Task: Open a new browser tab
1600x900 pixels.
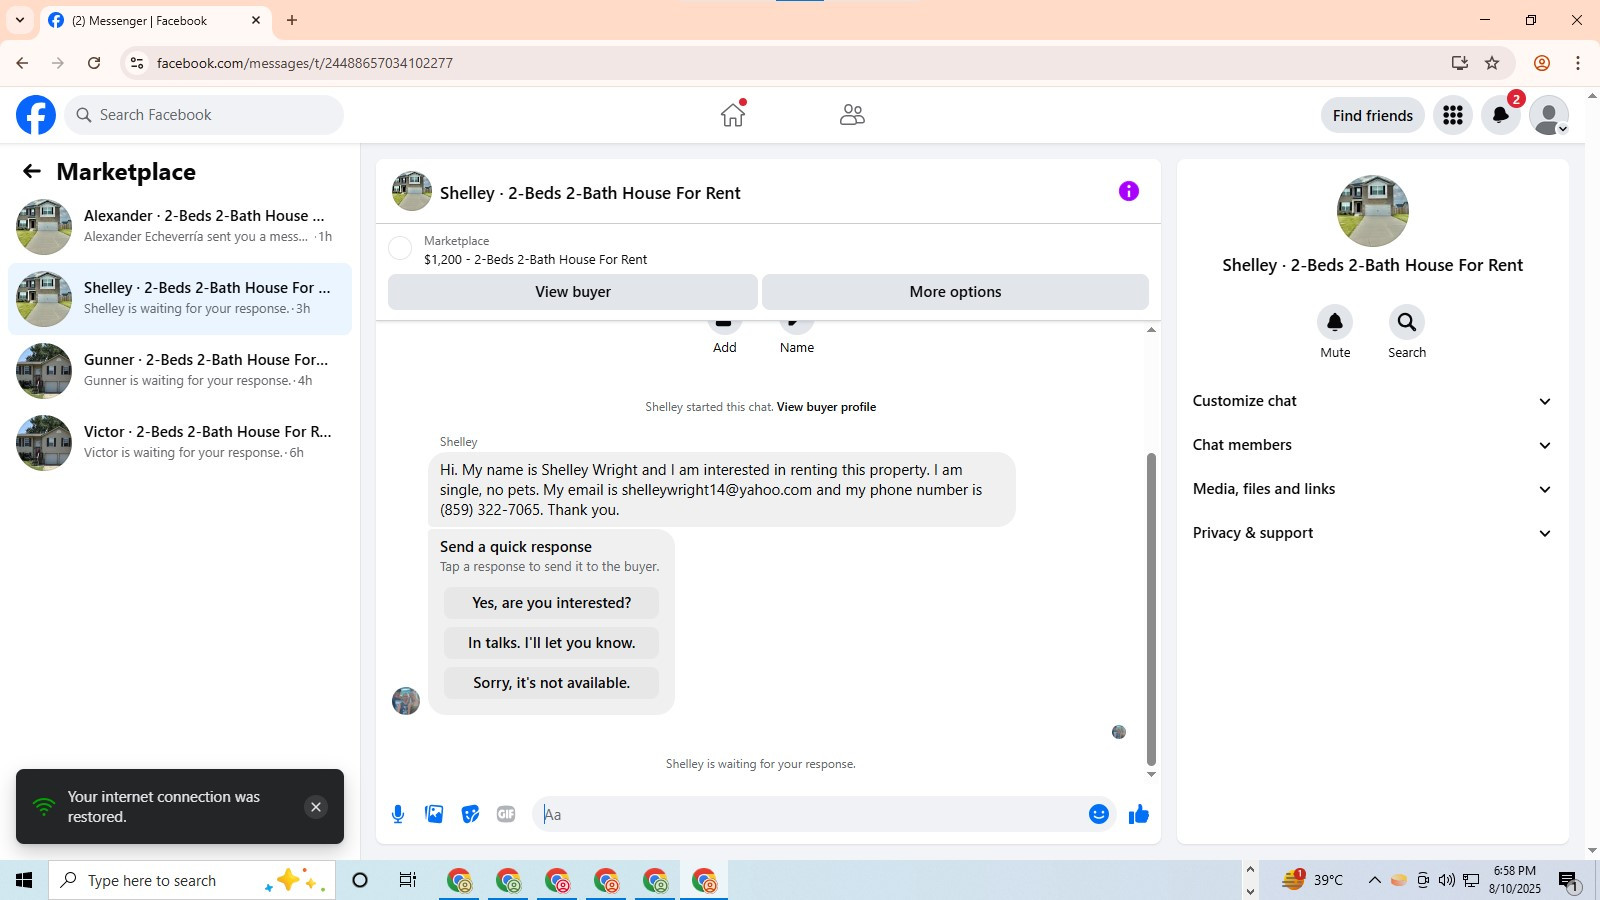Action: pyautogui.click(x=292, y=20)
